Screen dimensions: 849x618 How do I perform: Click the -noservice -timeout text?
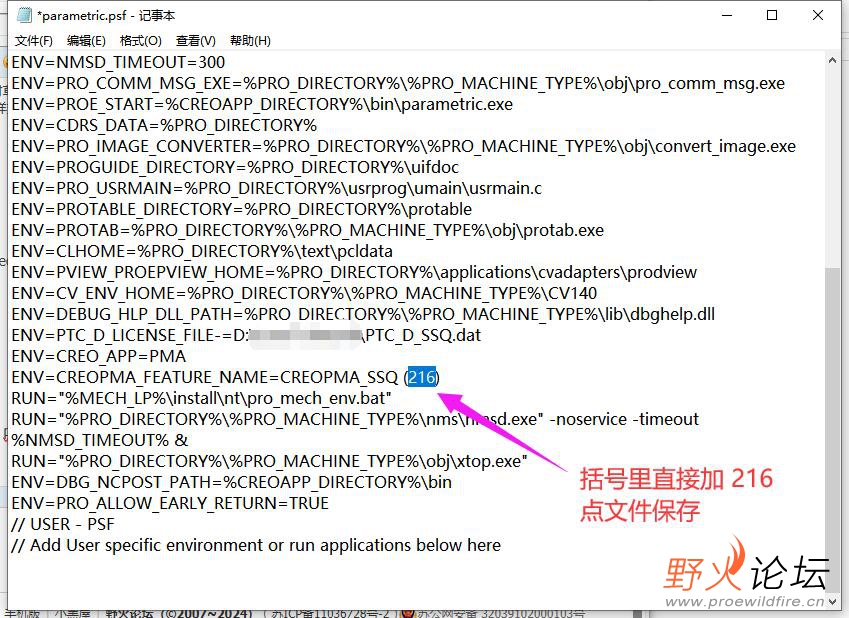click(x=624, y=419)
